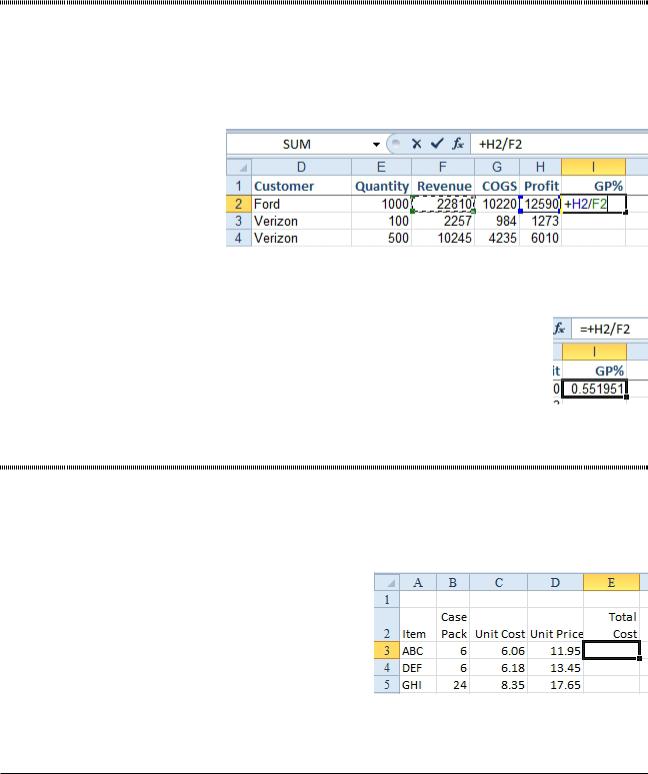This screenshot has width=648, height=774.
Task: Select column A header in bottom sheet
Action: point(418,582)
